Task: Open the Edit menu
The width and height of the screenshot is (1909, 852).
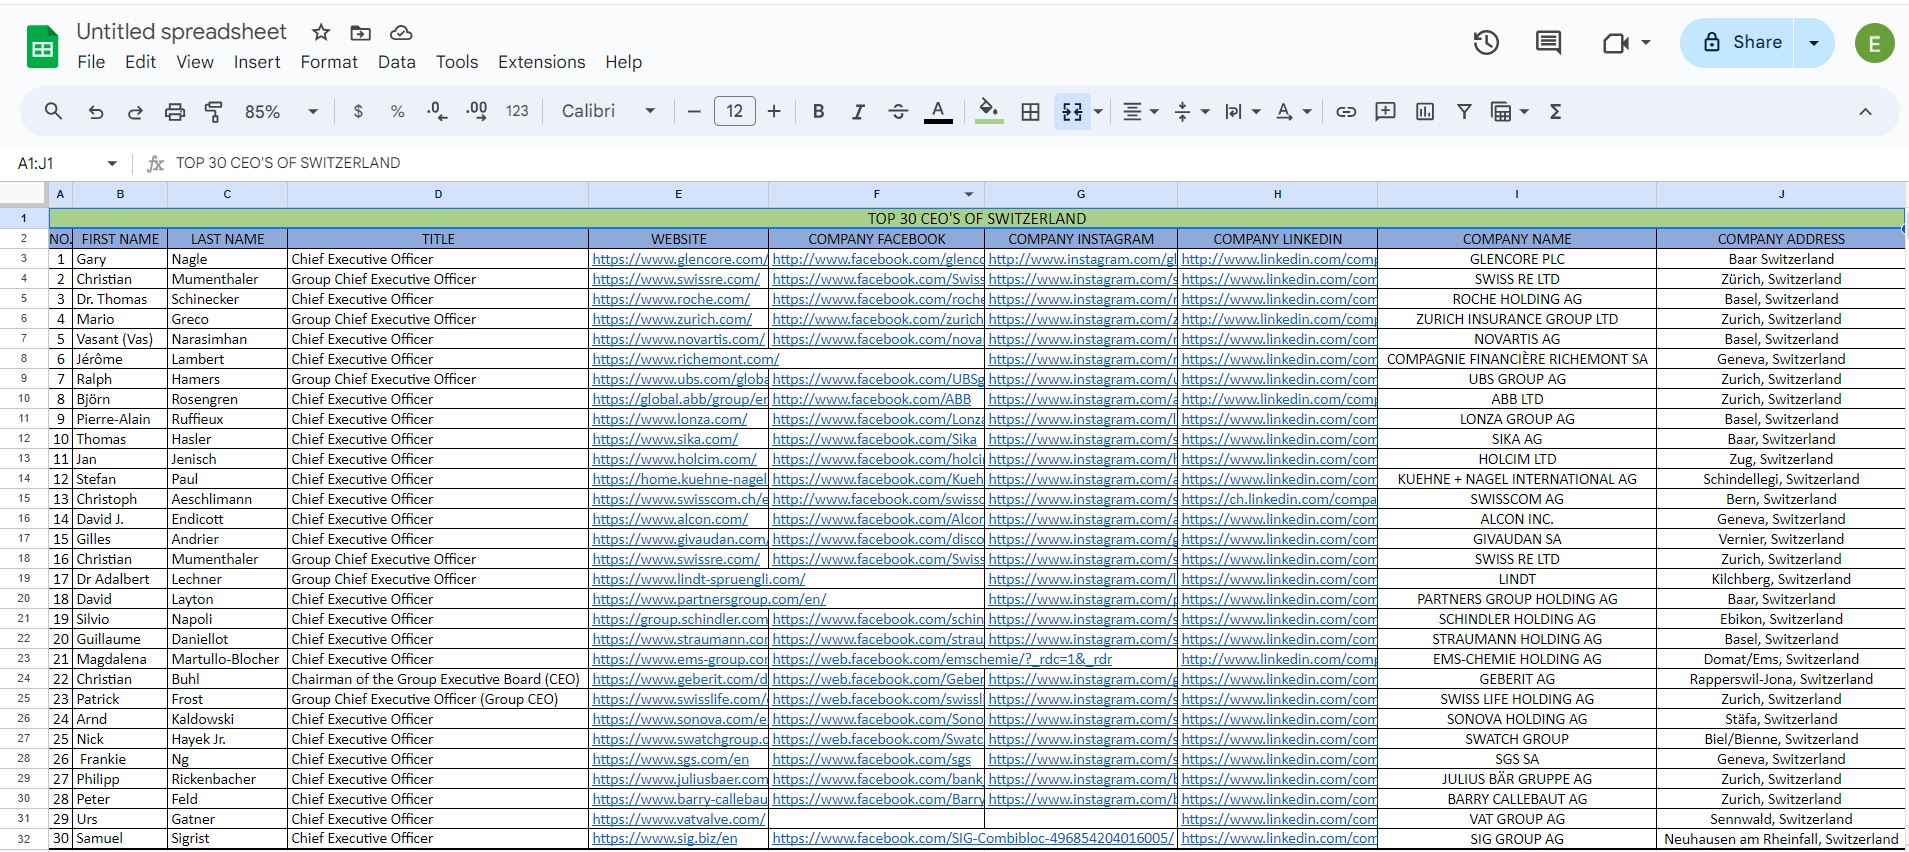Action: (140, 62)
